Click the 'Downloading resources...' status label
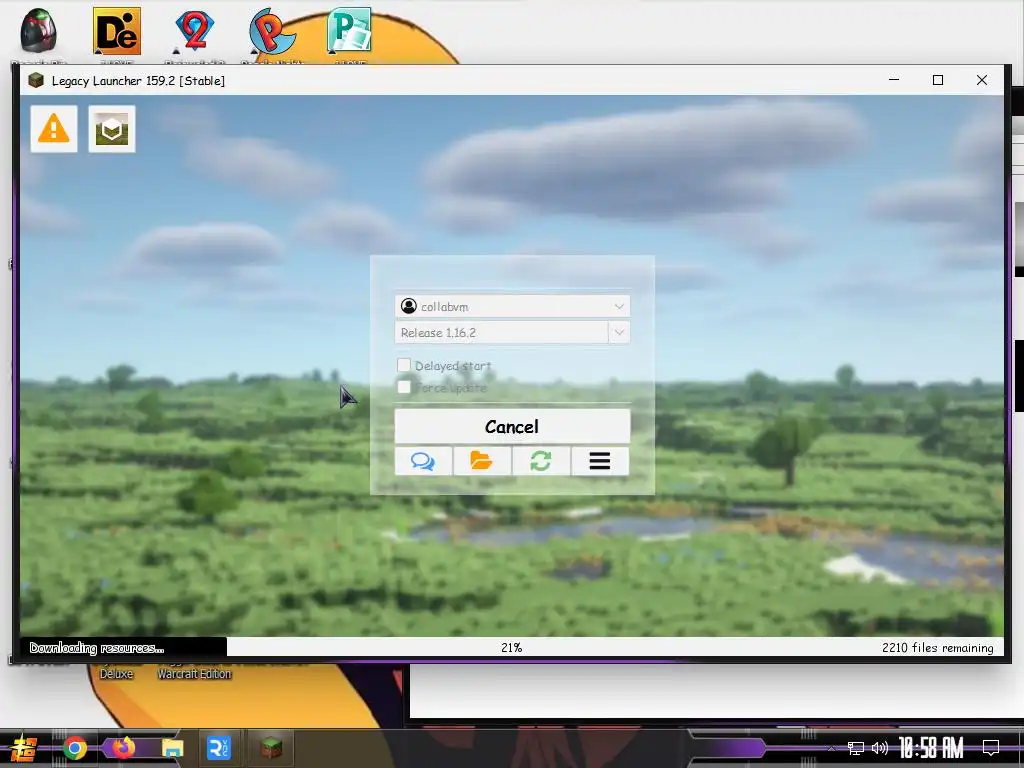The image size is (1024, 768). click(97, 648)
